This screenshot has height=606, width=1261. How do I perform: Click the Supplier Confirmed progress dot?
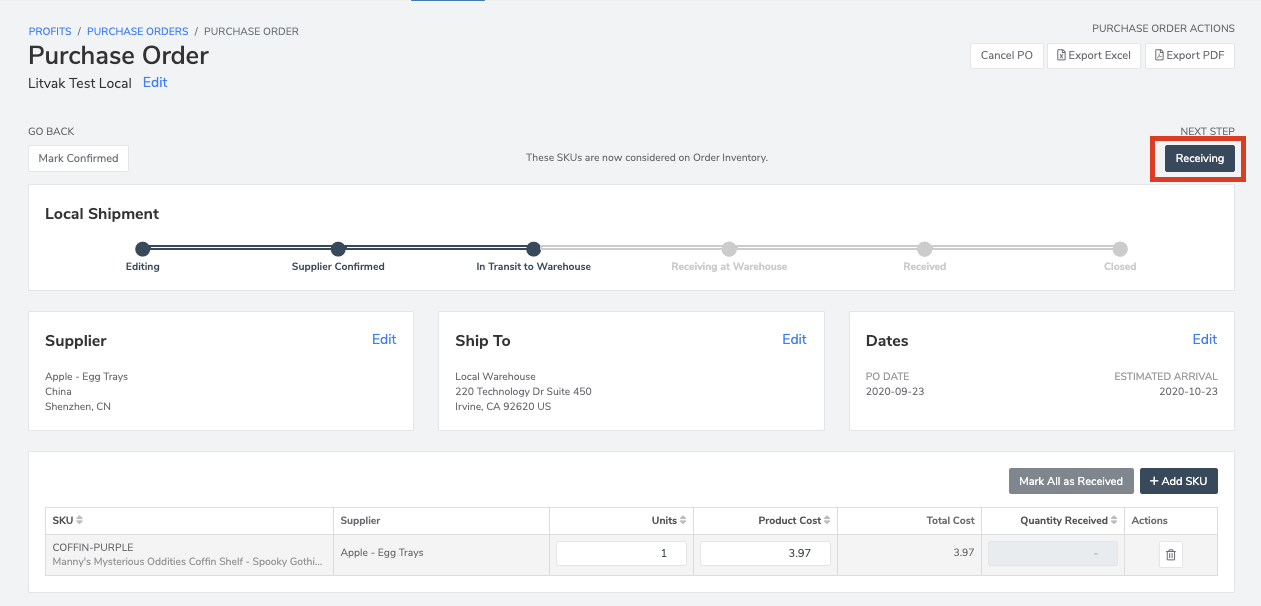pos(338,249)
